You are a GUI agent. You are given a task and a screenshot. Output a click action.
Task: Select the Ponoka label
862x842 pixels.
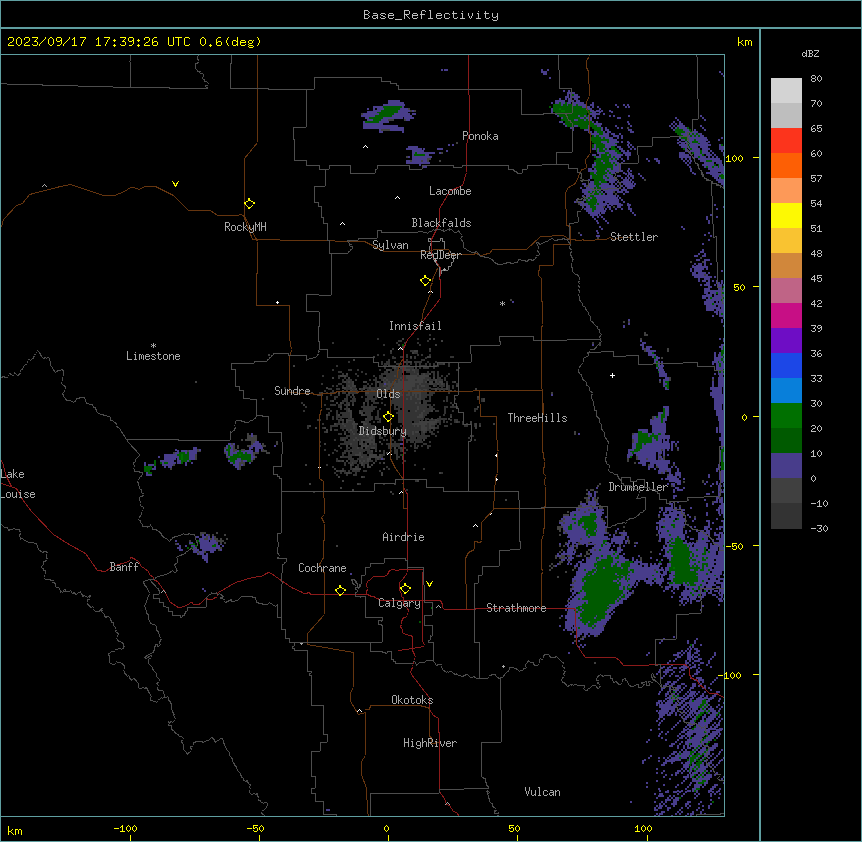tap(480, 136)
